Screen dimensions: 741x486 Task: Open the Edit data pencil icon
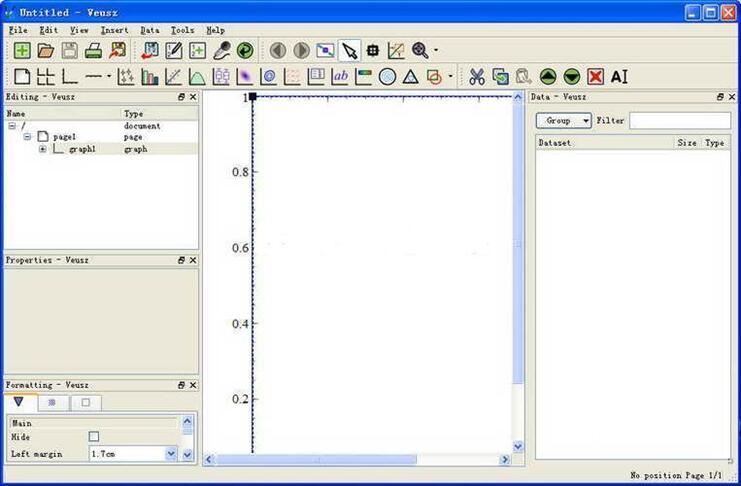tap(174, 51)
